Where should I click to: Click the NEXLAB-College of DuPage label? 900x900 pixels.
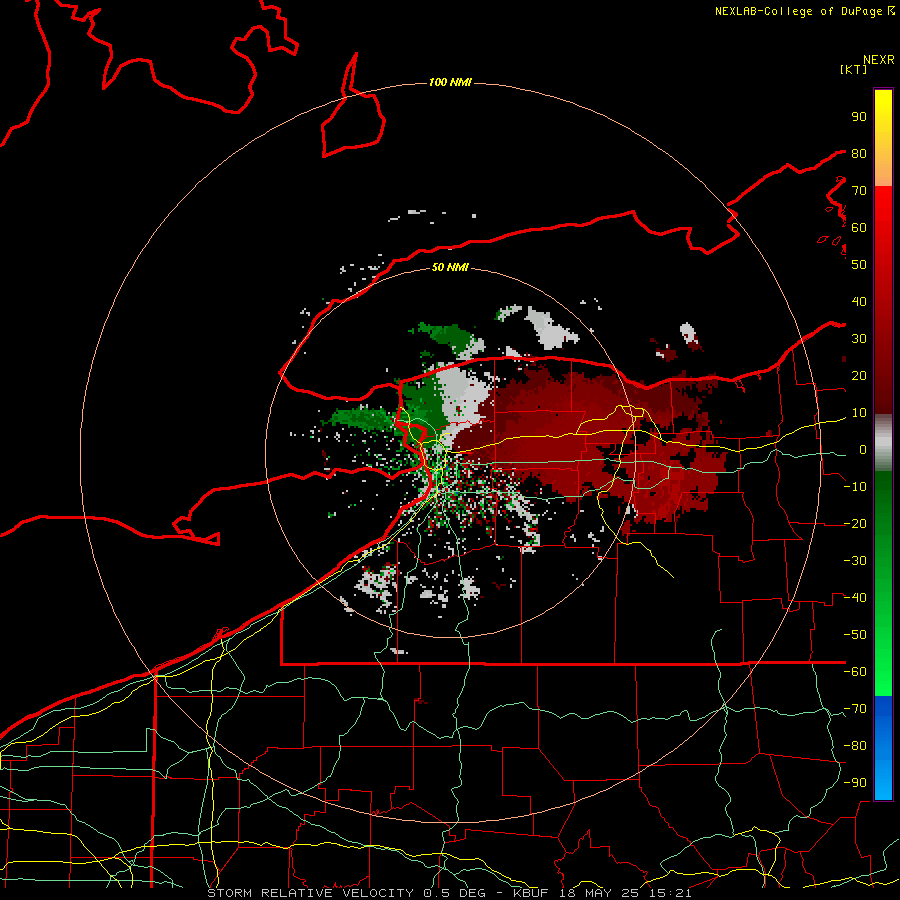tap(800, 11)
